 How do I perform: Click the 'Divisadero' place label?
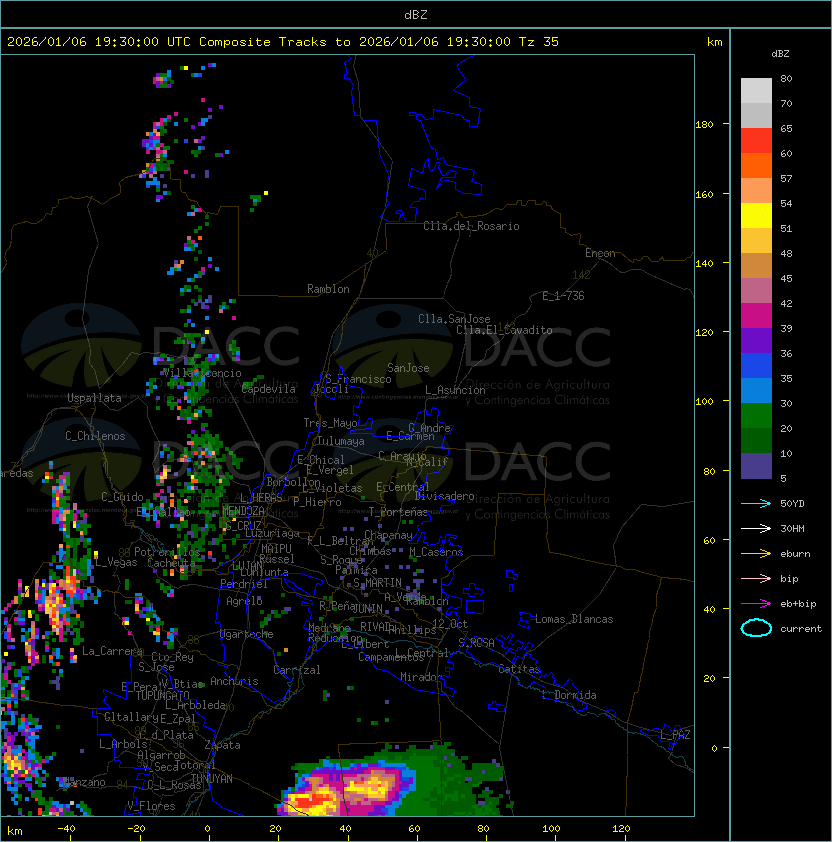(444, 496)
